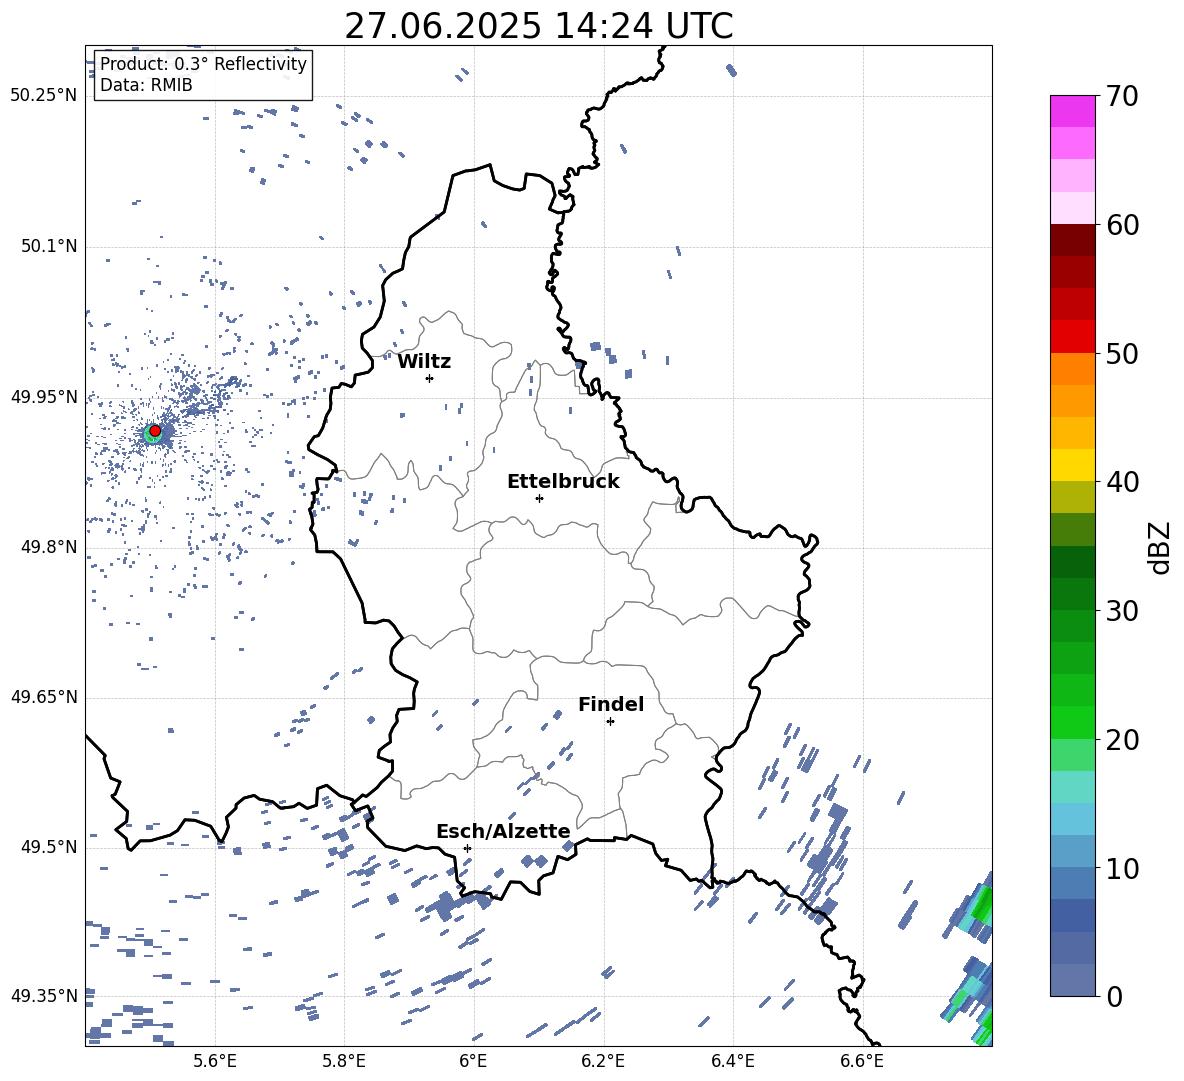The height and width of the screenshot is (1081, 1184).
Task: Click the cyan colorbar segment near 15
Action: 1072,787
